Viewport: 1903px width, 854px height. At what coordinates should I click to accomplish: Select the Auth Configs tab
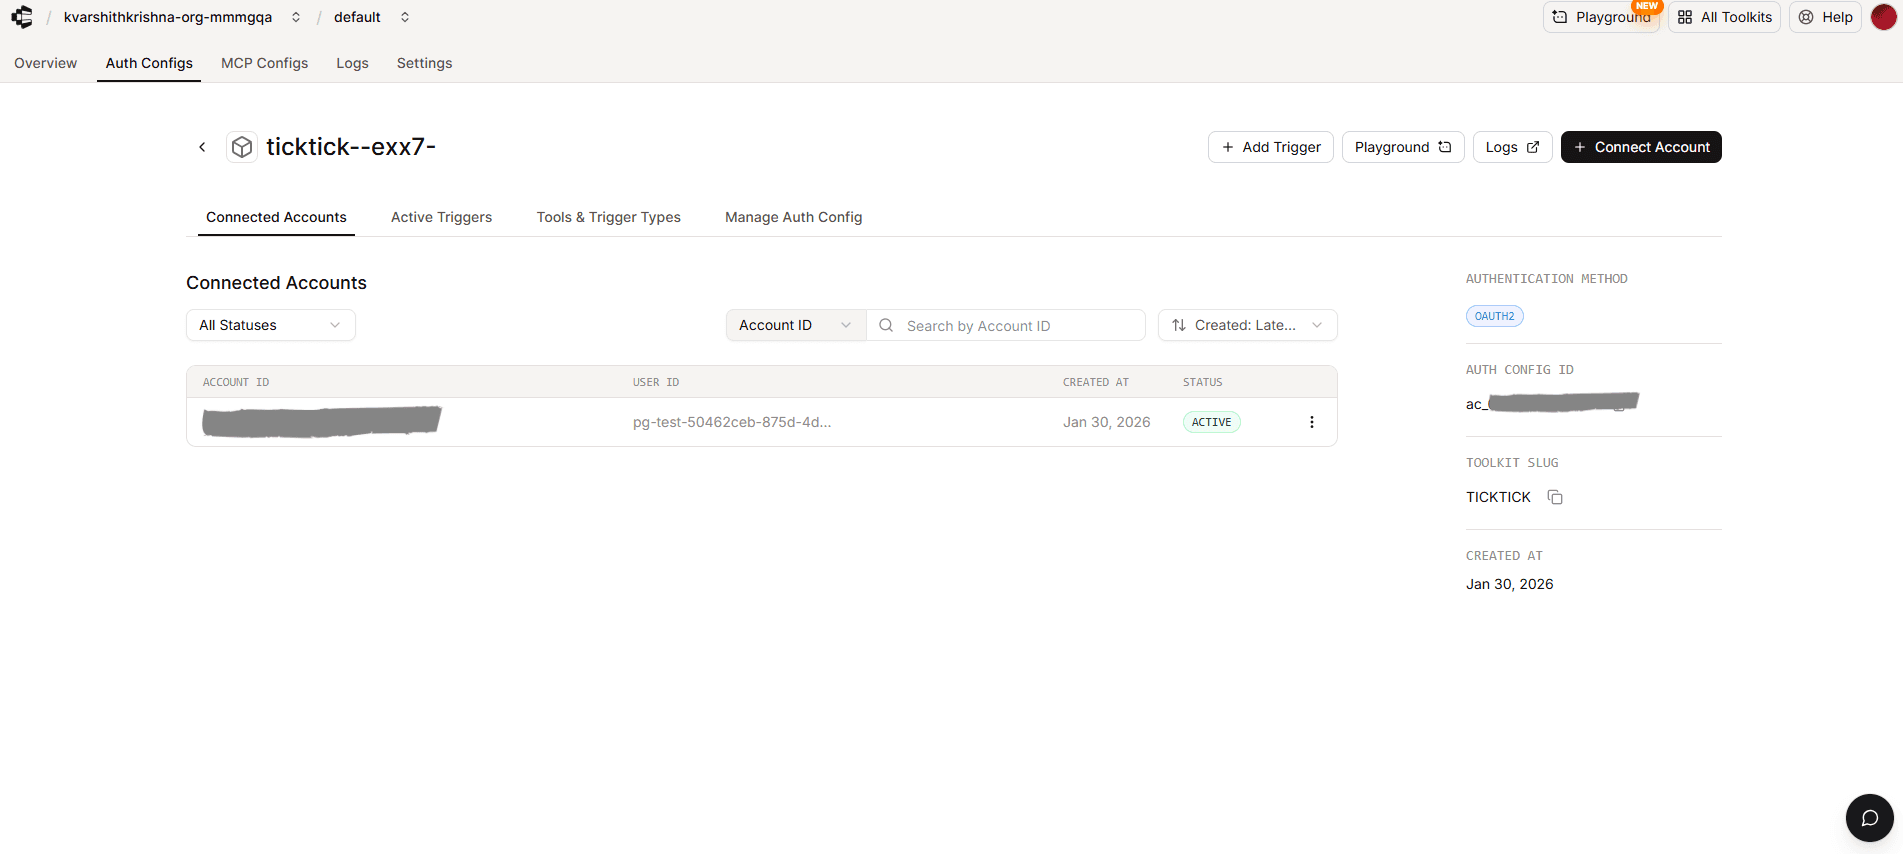(x=149, y=63)
